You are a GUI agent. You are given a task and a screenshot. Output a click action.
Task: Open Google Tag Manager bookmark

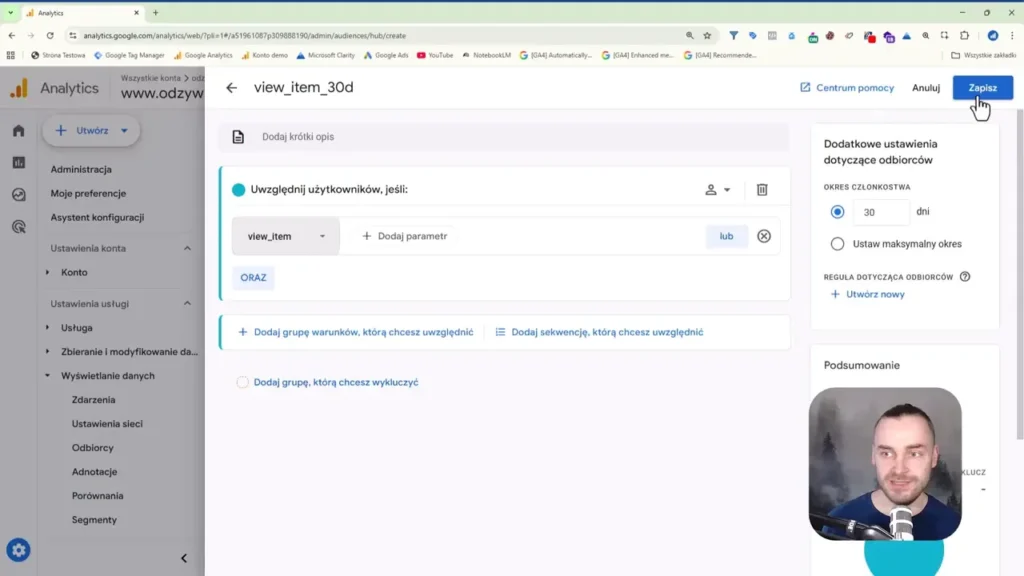129,56
